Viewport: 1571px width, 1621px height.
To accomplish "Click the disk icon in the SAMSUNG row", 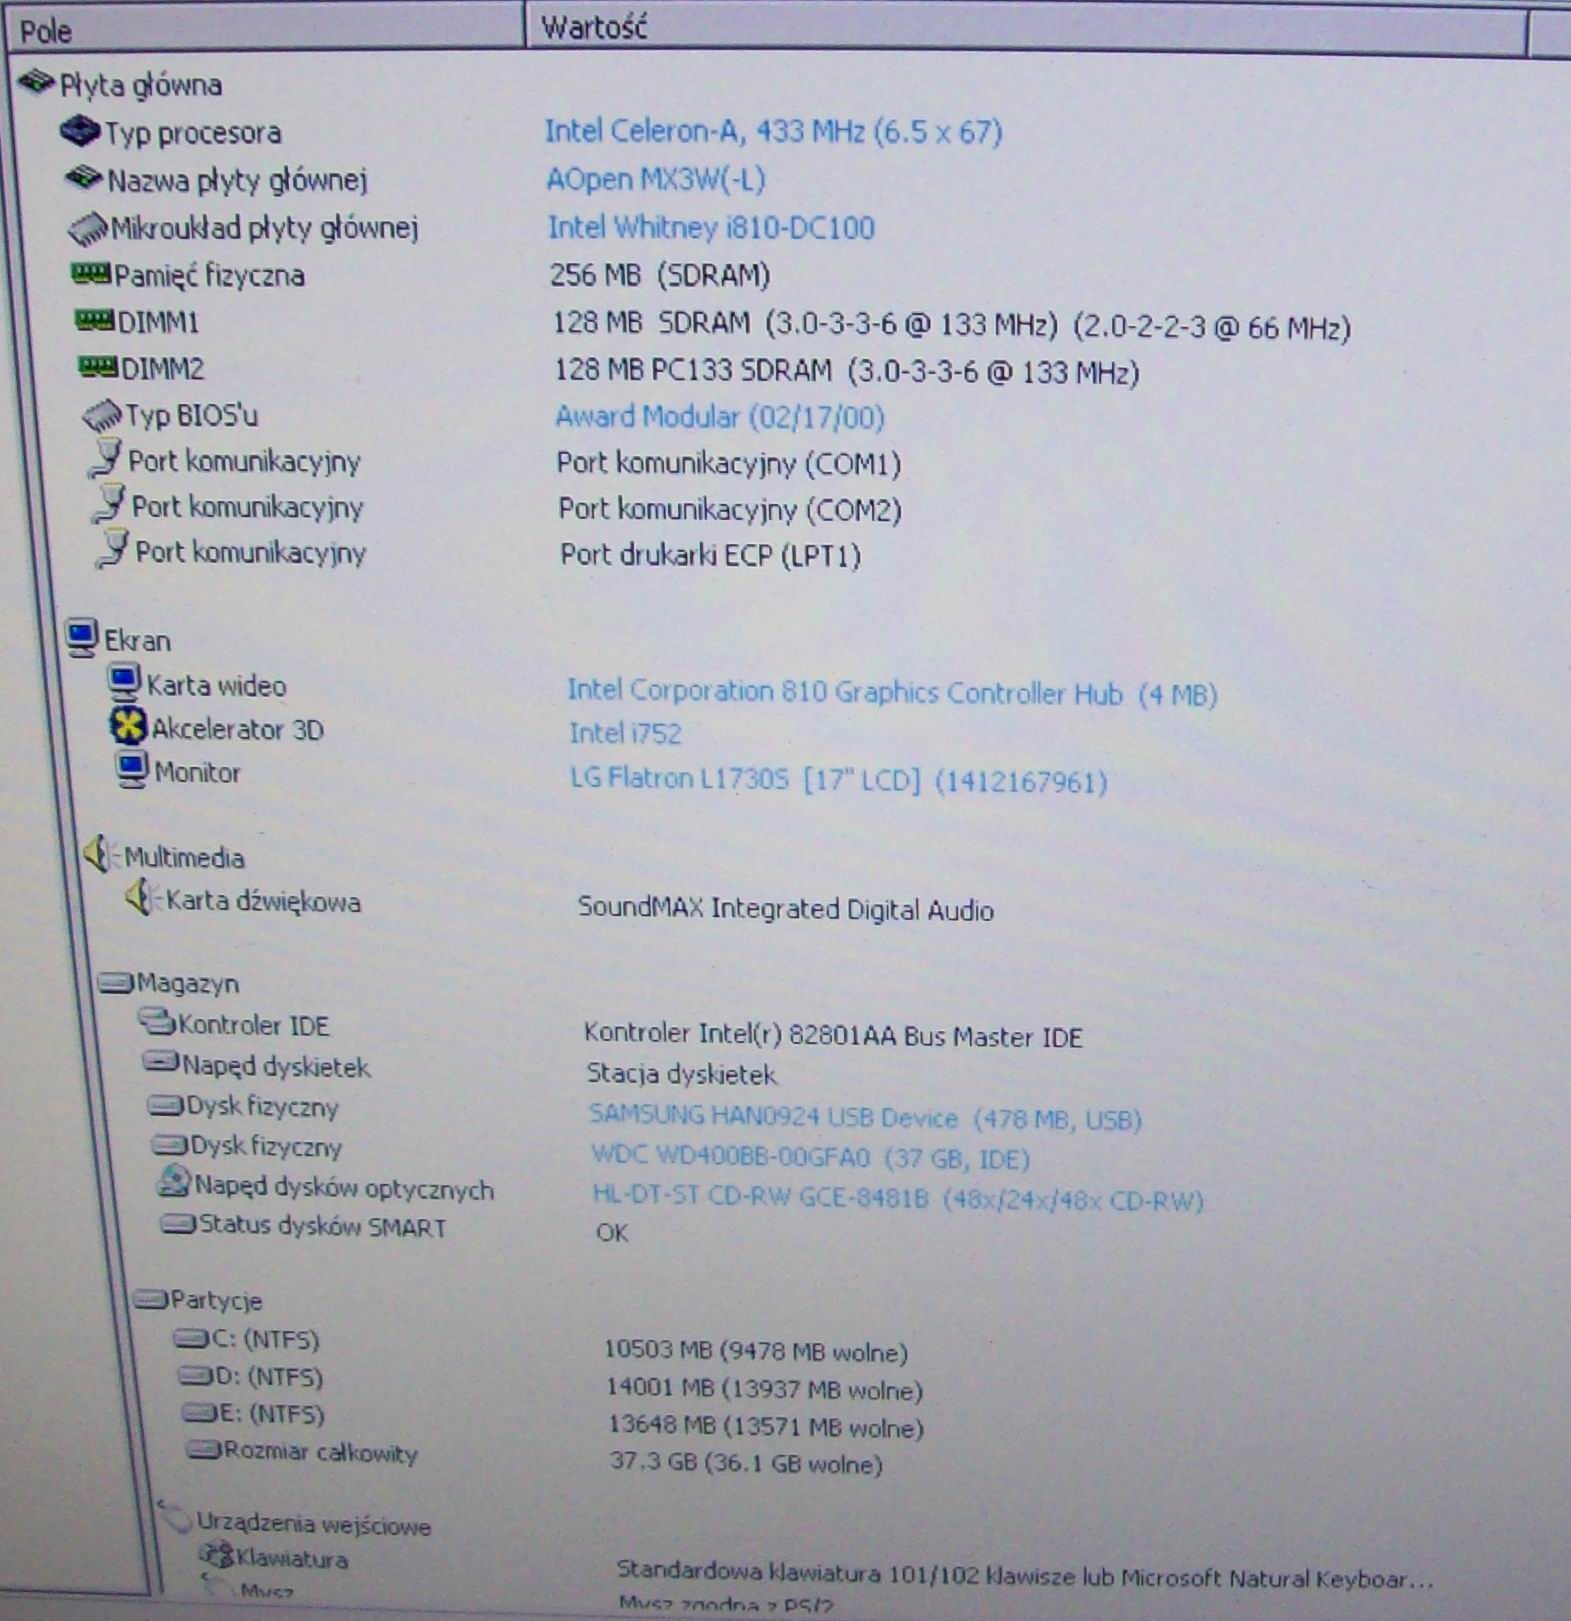I will [x=165, y=1105].
